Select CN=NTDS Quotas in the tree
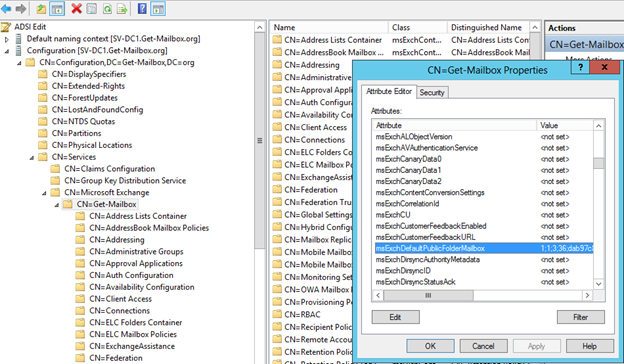Image resolution: width=624 pixels, height=364 pixels. 83,122
